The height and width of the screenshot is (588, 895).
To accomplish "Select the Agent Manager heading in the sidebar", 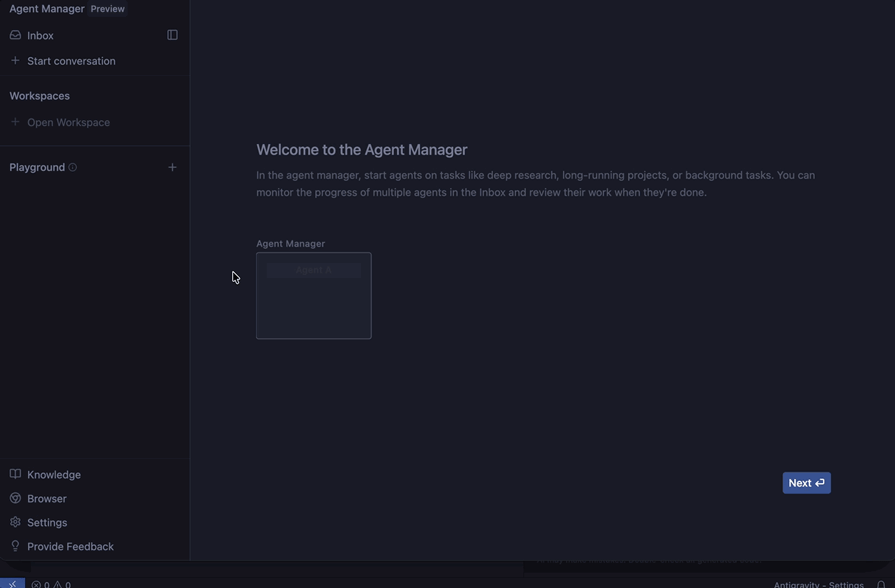I will pos(46,8).
